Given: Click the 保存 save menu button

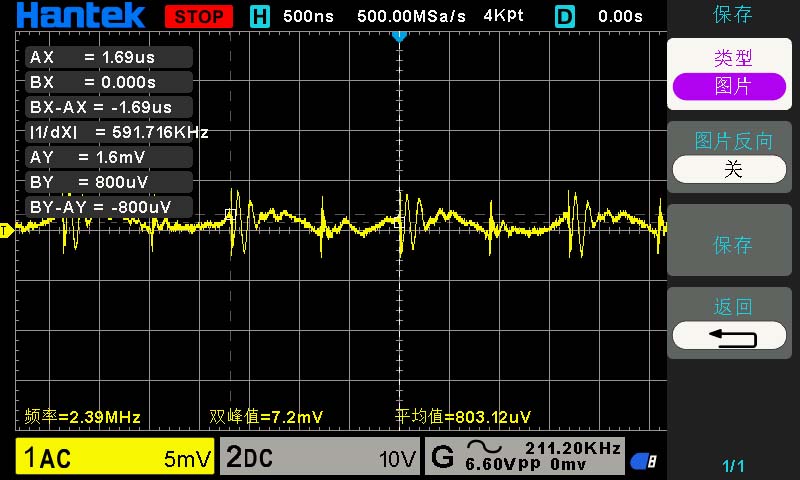Looking at the screenshot, I should pos(730,240).
